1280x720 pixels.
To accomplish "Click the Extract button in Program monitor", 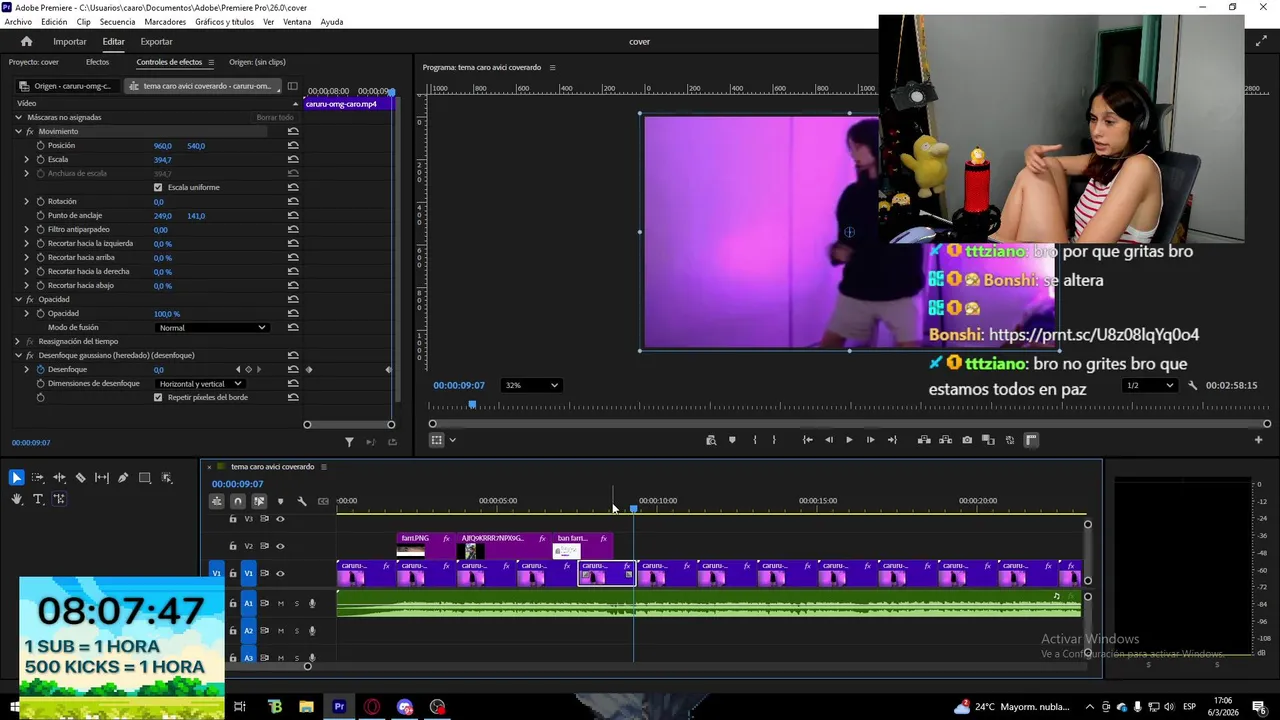I will point(945,440).
